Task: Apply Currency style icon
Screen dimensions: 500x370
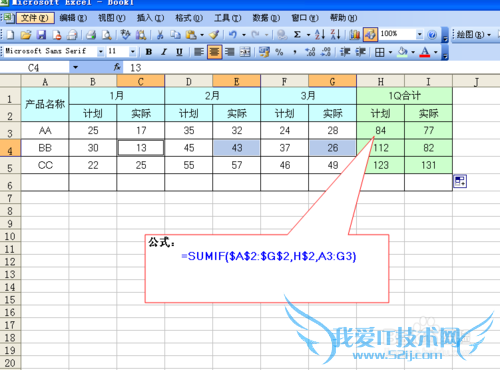Action: pos(264,52)
